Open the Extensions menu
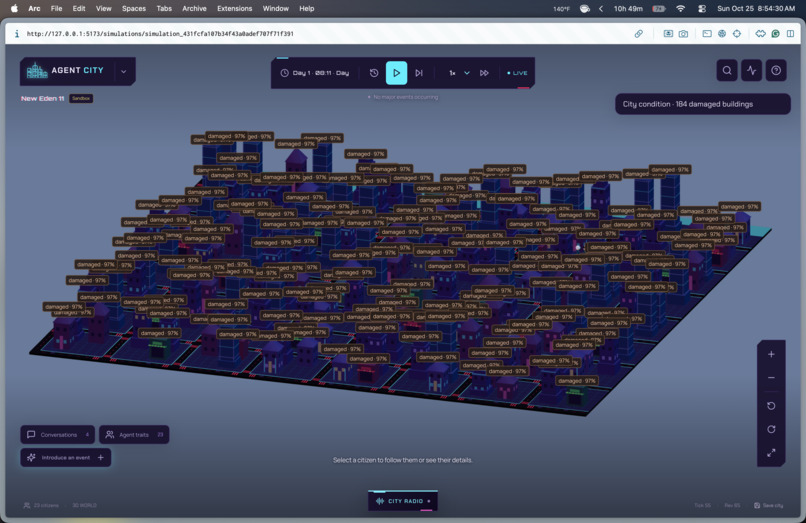This screenshot has width=806, height=523. coord(234,8)
